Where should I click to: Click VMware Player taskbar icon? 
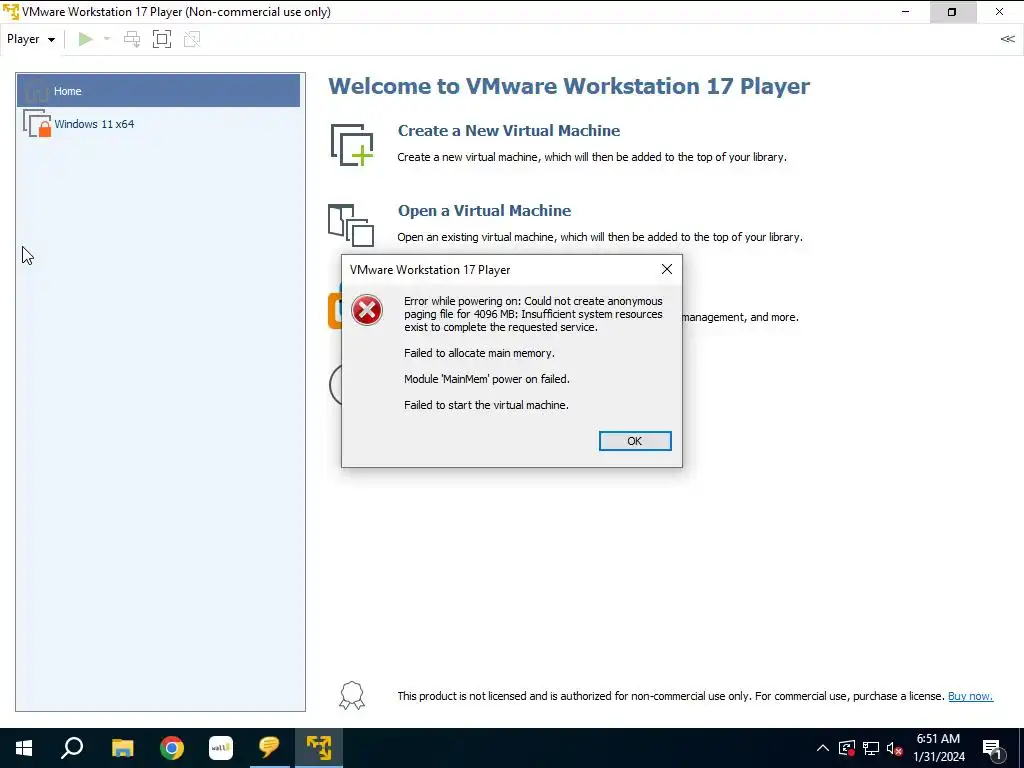[319, 748]
